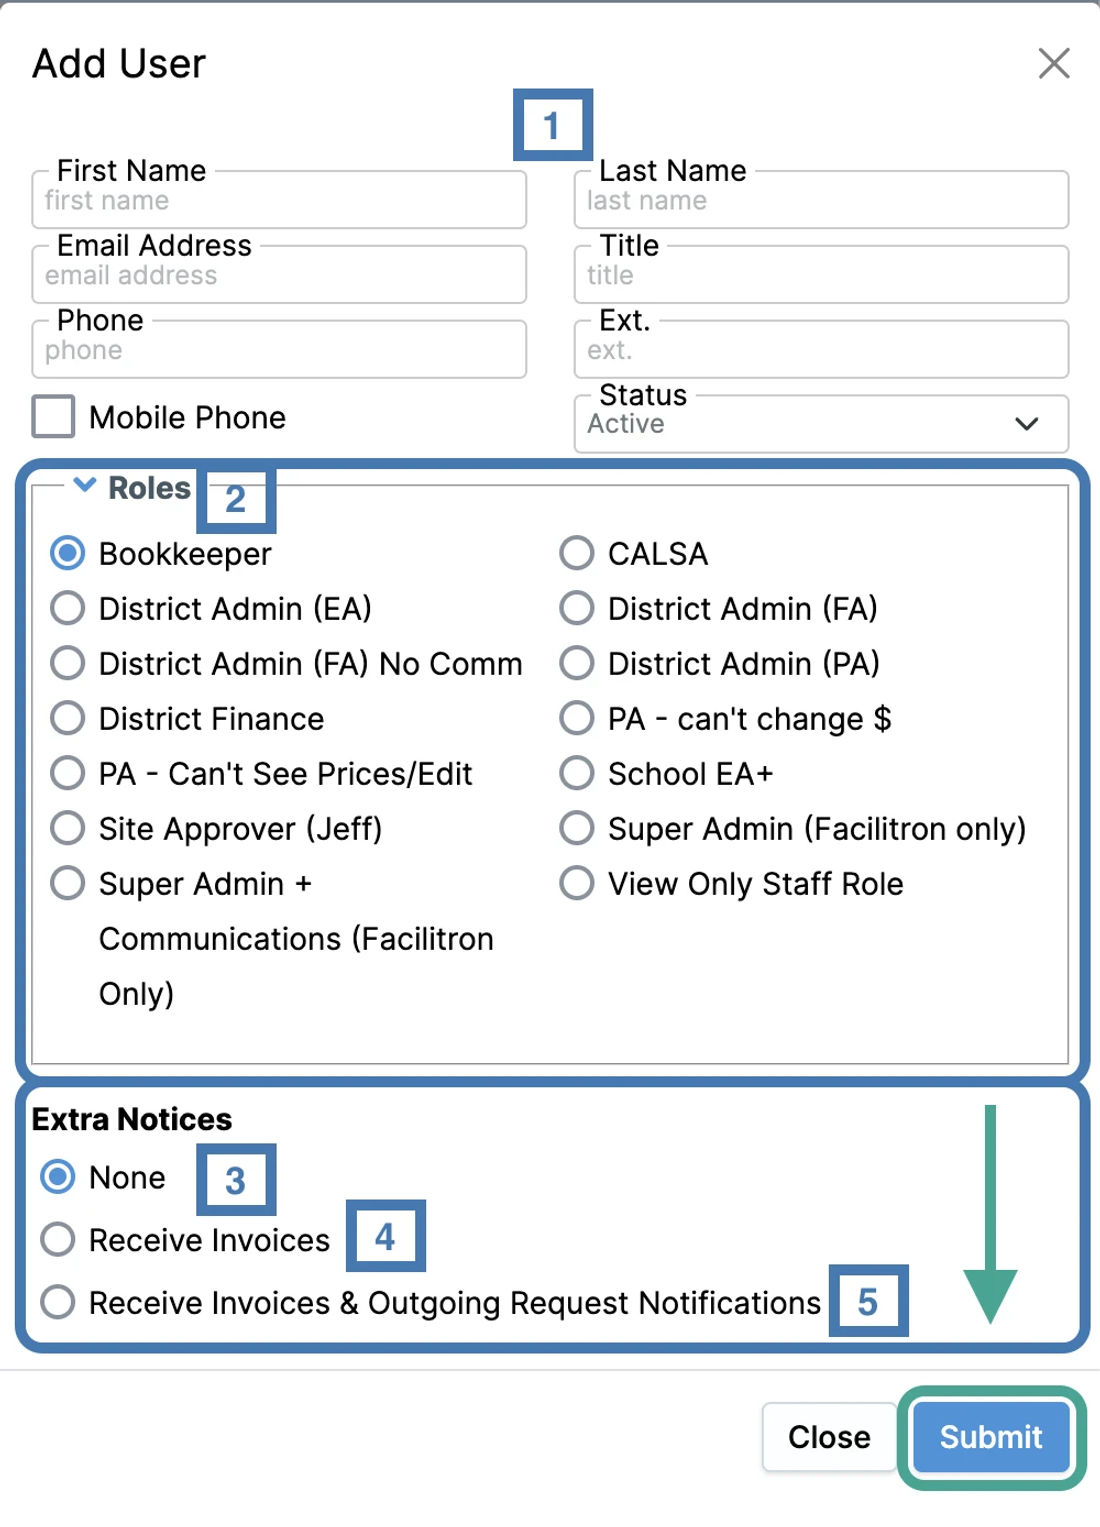Focus the First Name field
1100x1527 pixels.
coord(279,200)
